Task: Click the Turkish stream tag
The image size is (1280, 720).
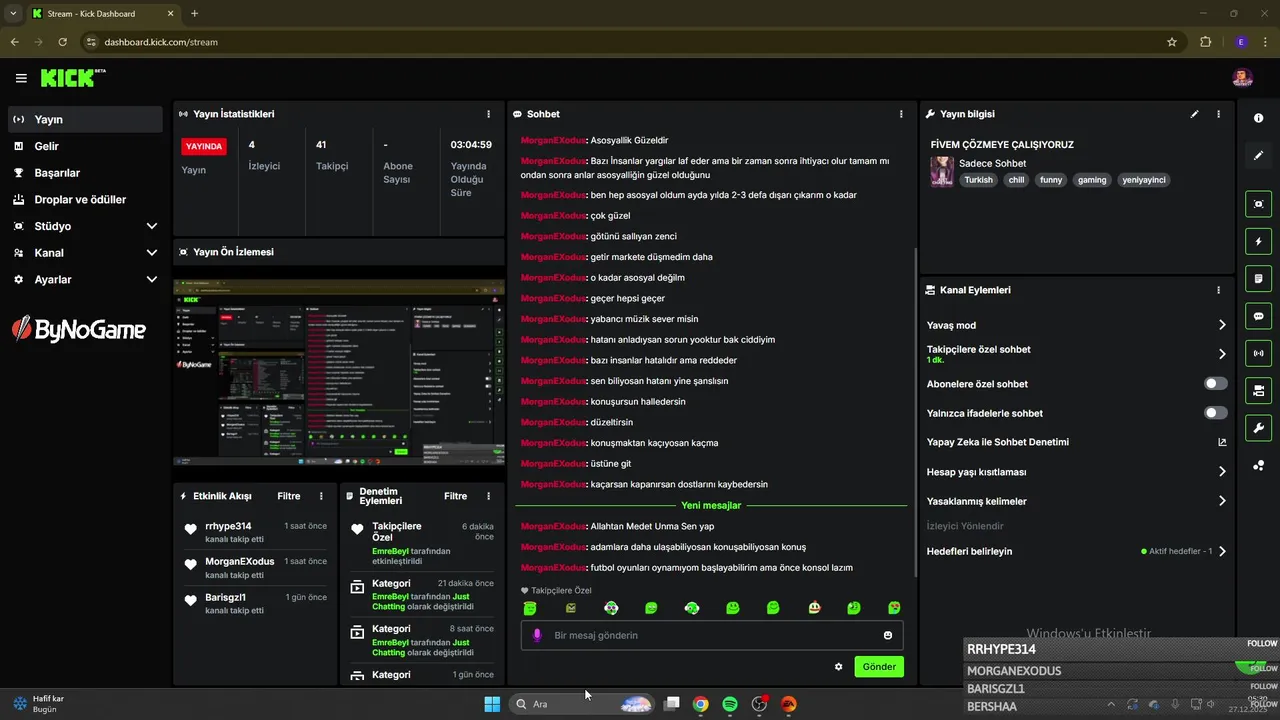Action: tap(978, 180)
